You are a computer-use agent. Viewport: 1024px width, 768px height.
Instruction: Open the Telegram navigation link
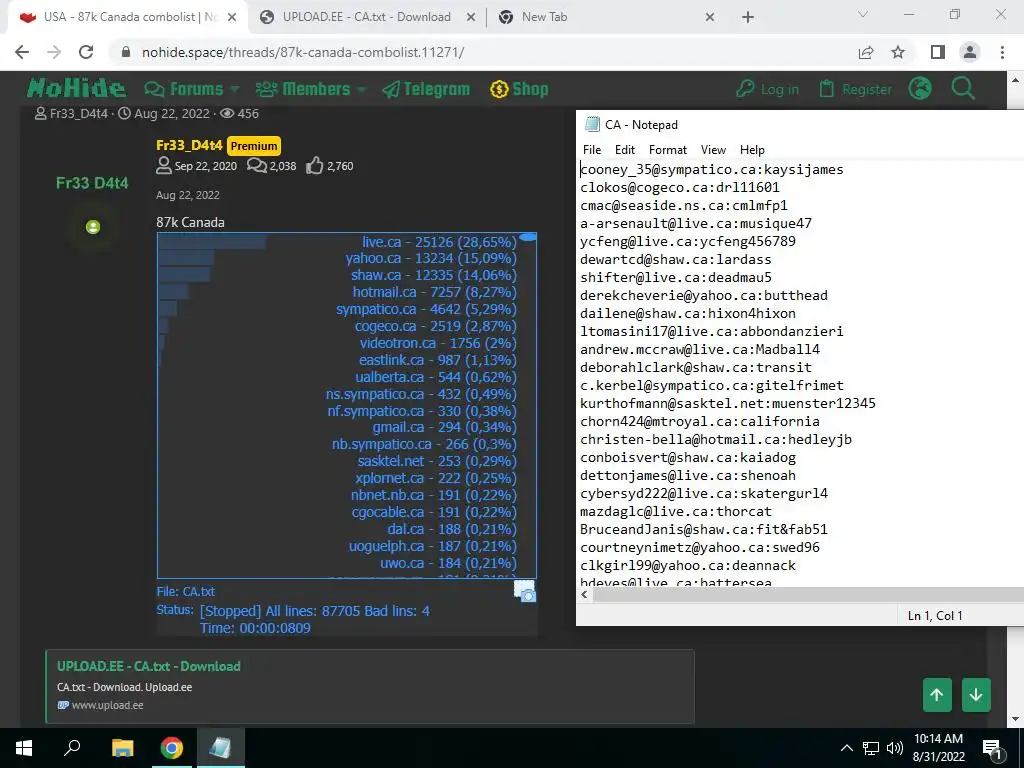coord(426,89)
